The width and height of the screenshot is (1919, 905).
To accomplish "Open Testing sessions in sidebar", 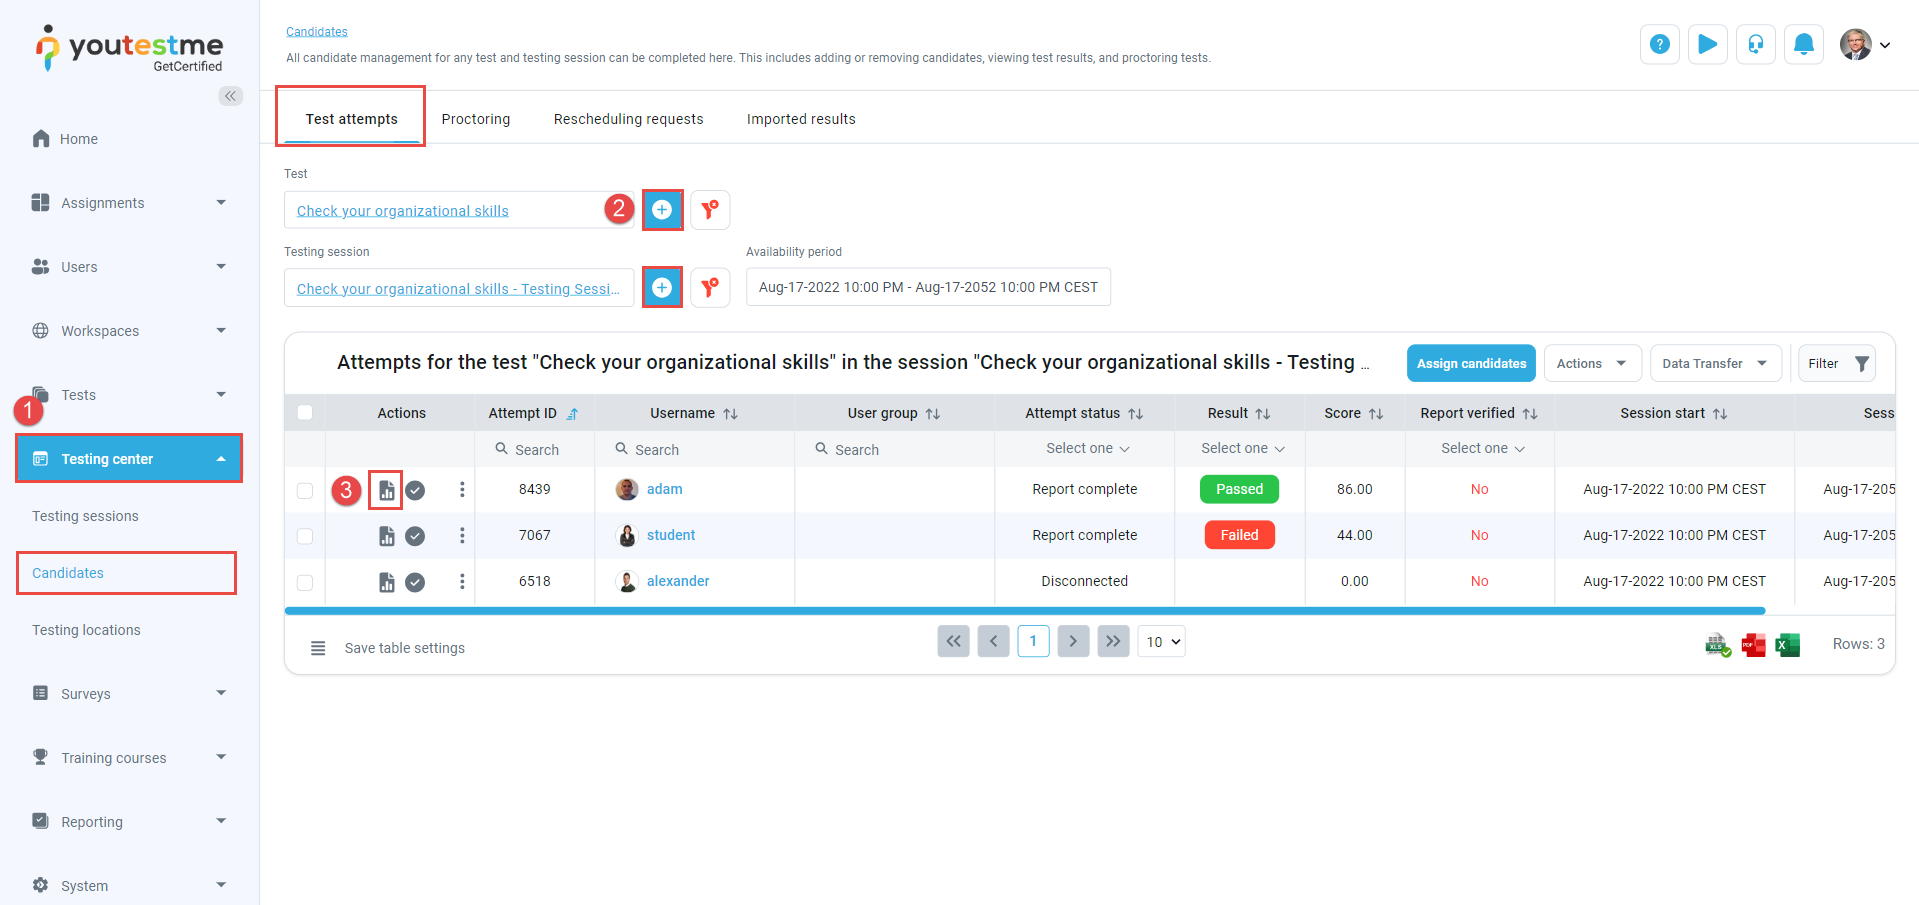I will click(85, 516).
